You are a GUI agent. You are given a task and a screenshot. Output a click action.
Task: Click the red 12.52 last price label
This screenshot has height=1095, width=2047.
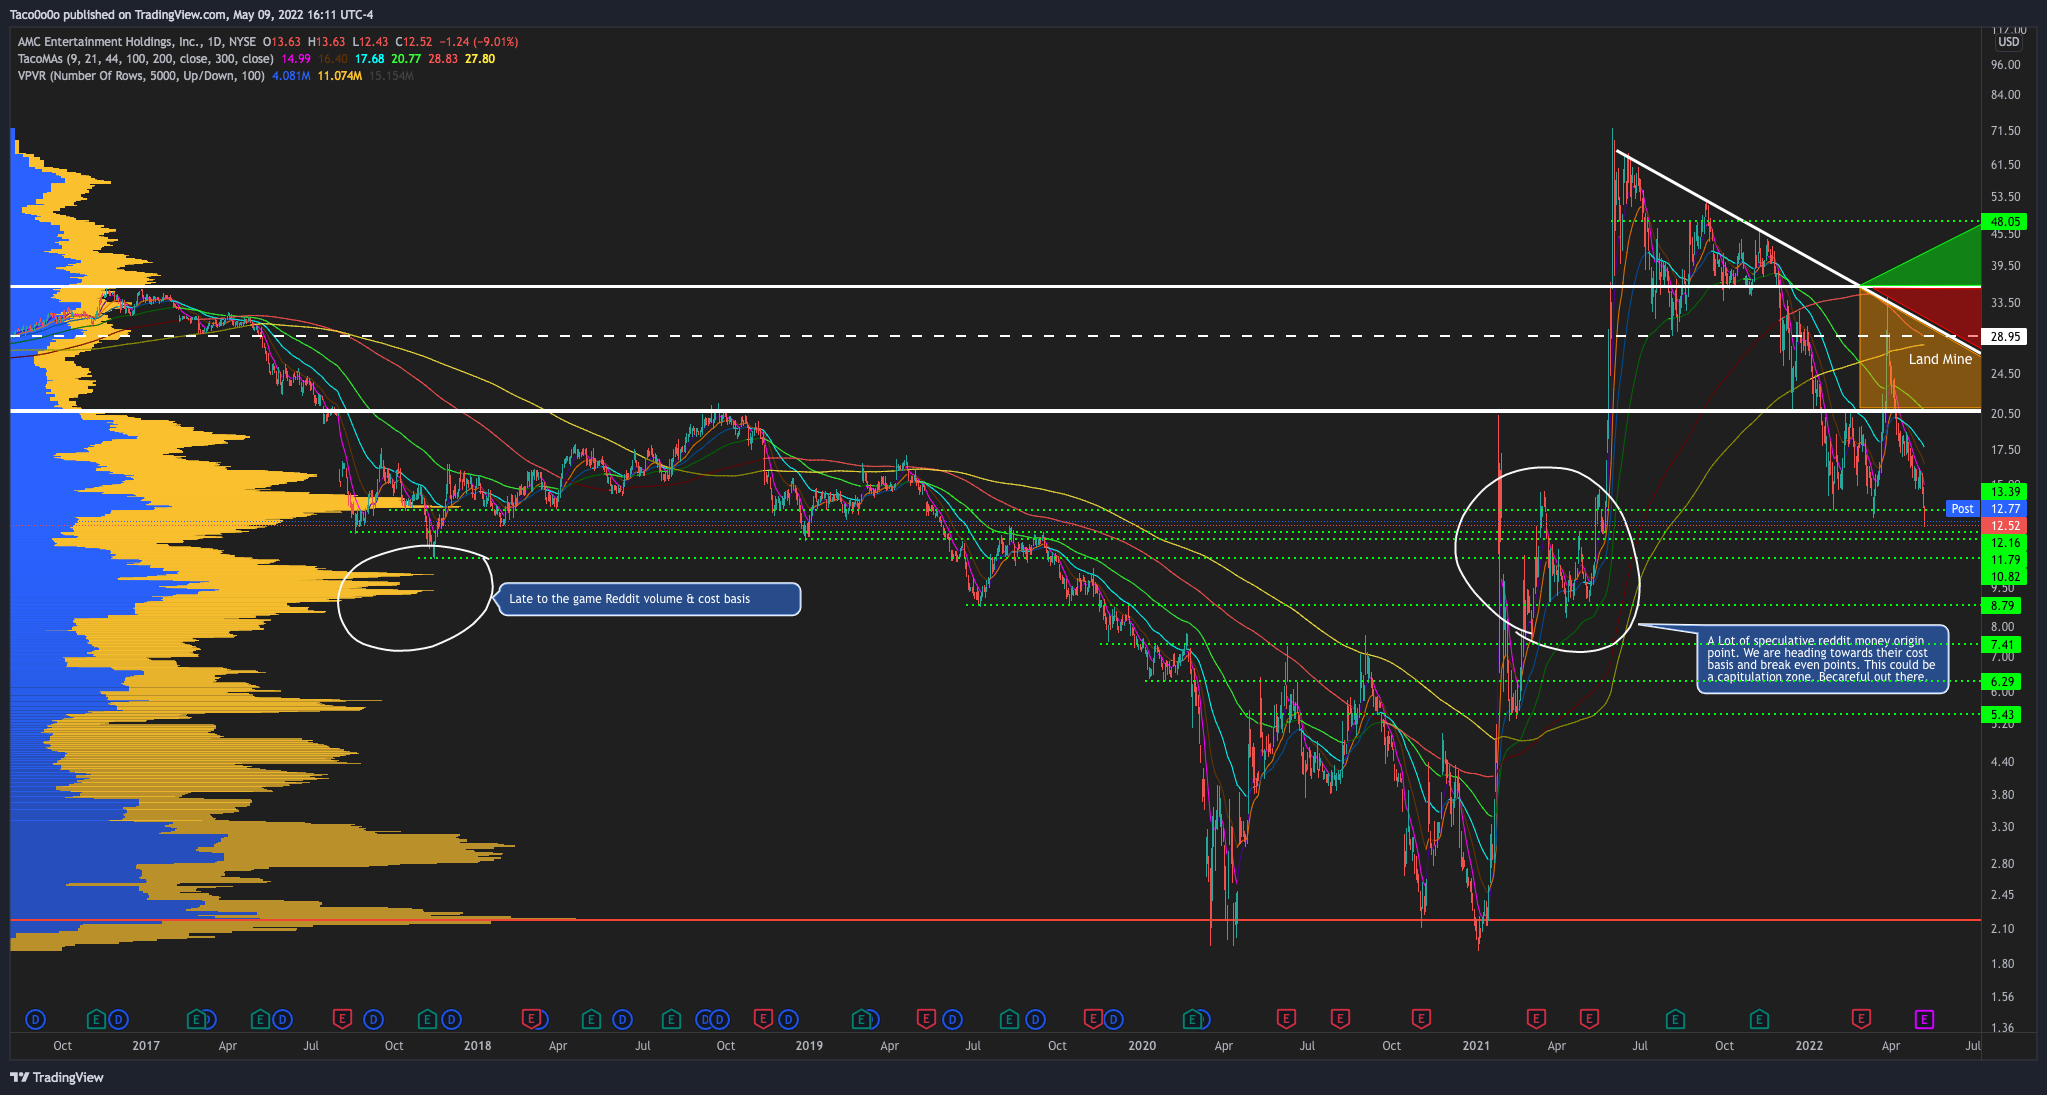pos(2005,526)
